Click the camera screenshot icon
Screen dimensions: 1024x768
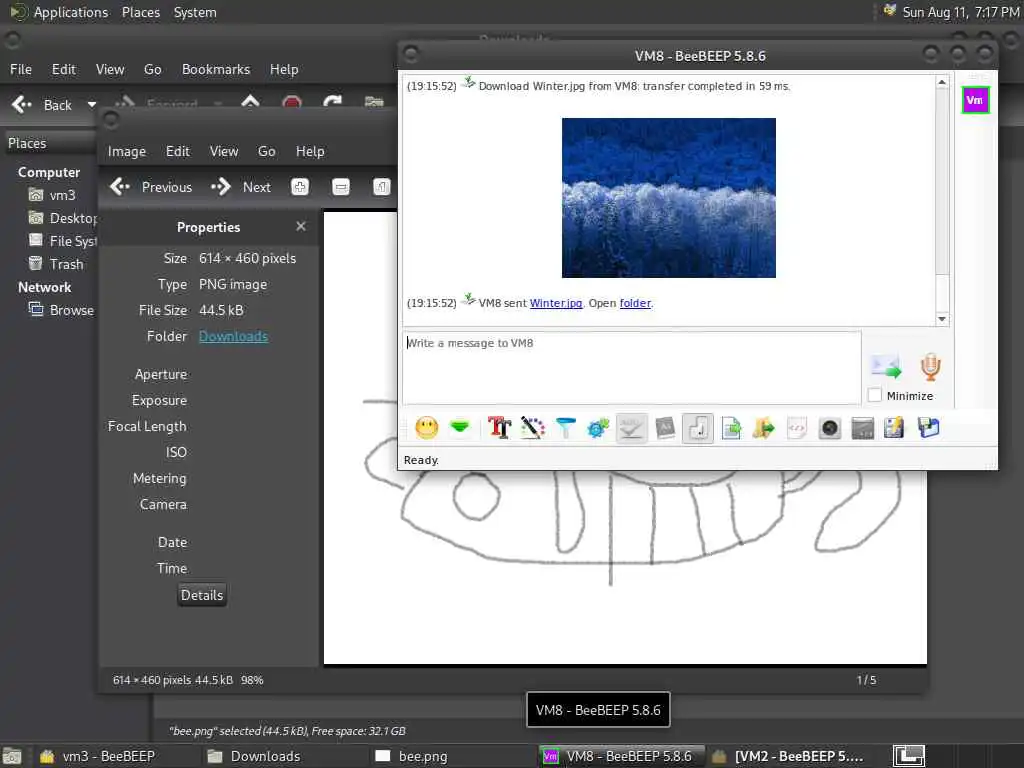pyautogui.click(x=829, y=428)
